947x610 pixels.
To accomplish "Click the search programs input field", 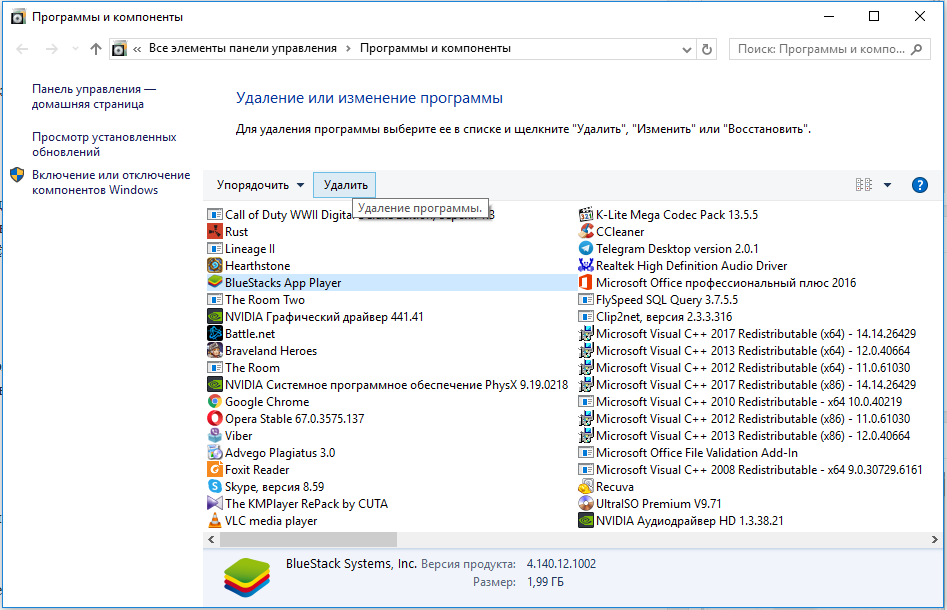I will click(x=825, y=49).
